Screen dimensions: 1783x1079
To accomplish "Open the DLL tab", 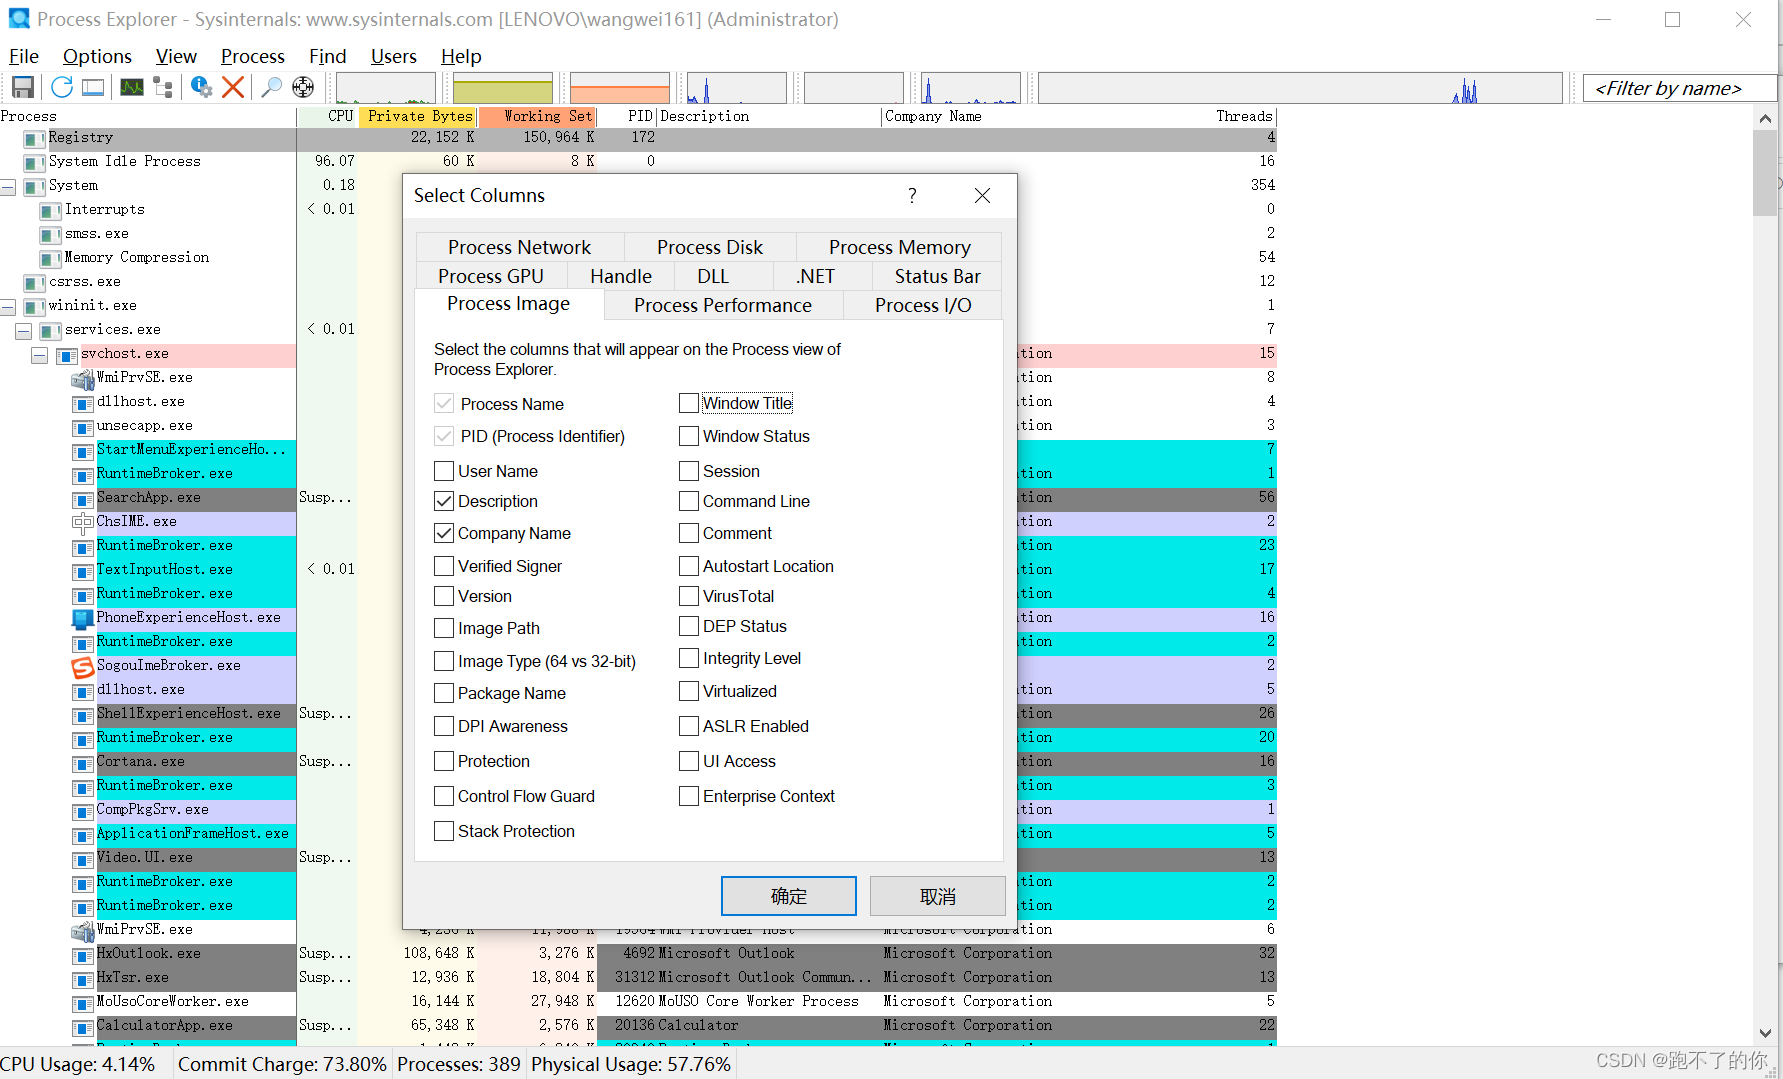I will (713, 276).
